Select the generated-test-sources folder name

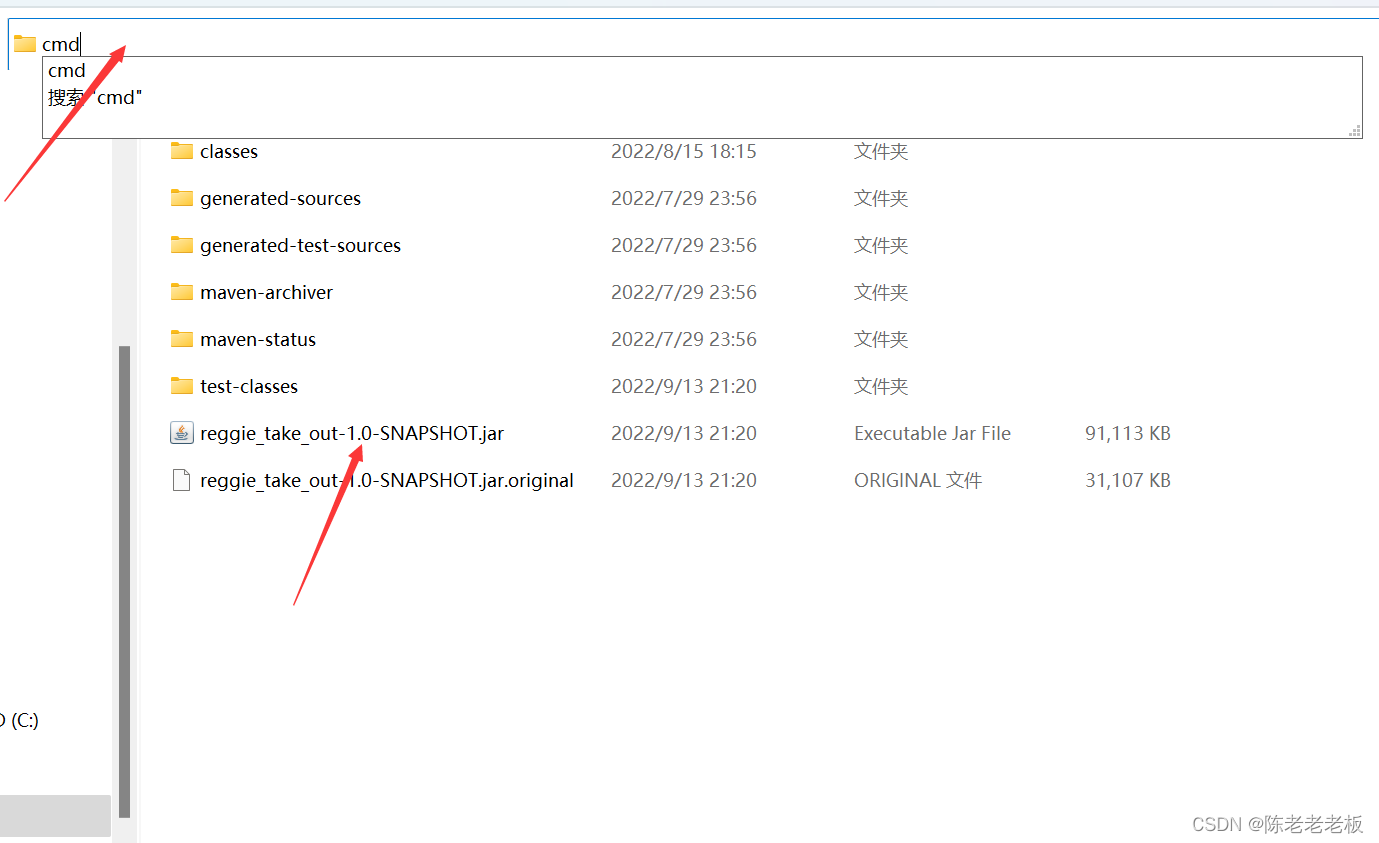[x=301, y=246]
